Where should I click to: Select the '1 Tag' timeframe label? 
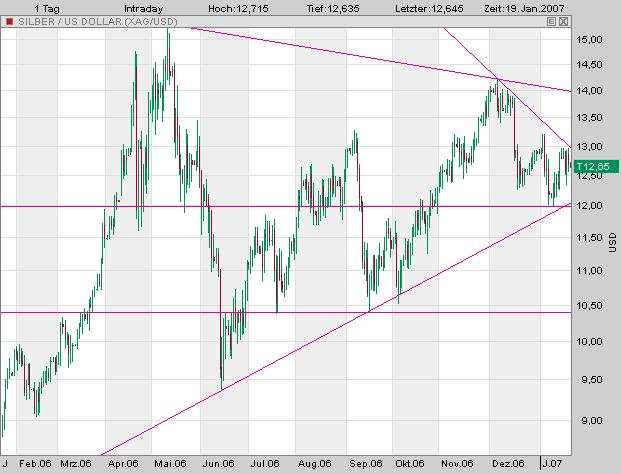47,9
